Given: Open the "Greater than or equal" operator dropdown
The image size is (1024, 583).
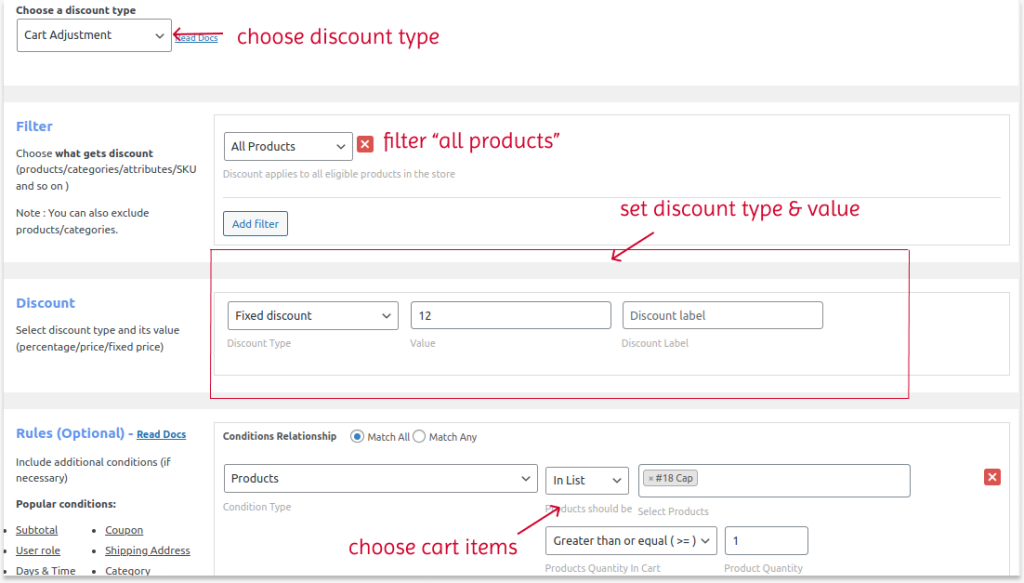Looking at the screenshot, I should (630, 540).
